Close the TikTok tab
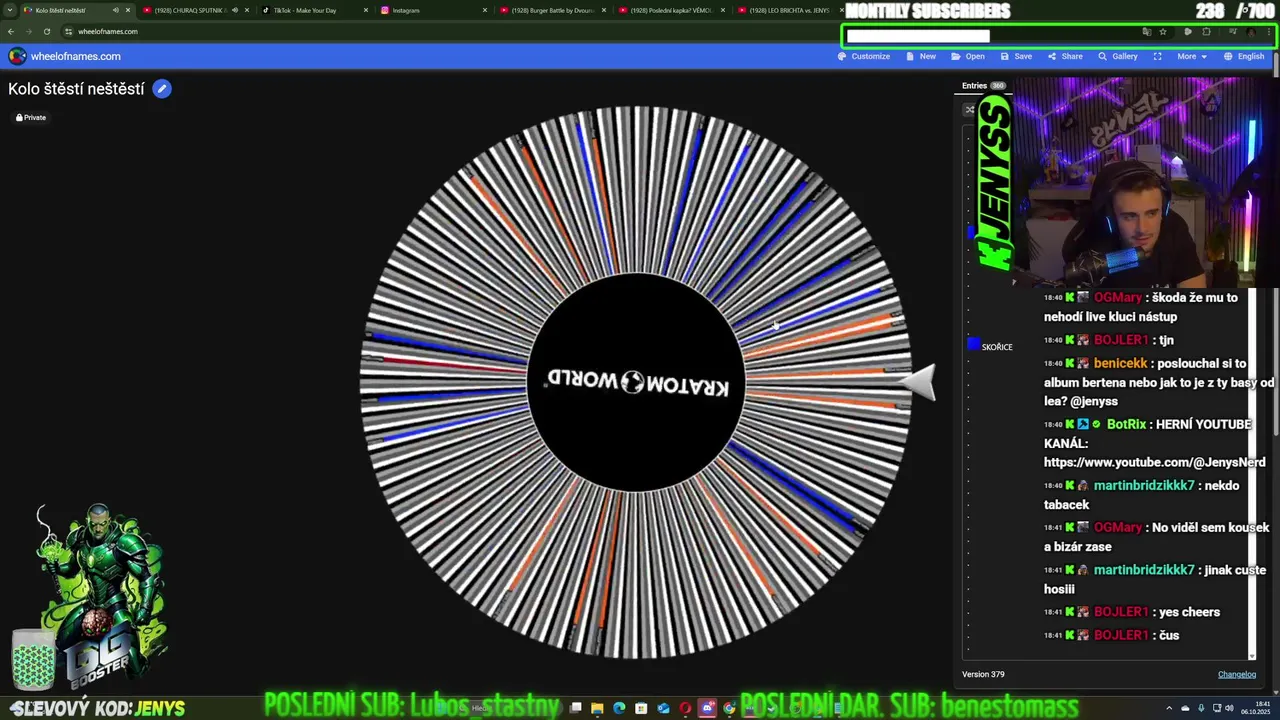 pos(366,10)
